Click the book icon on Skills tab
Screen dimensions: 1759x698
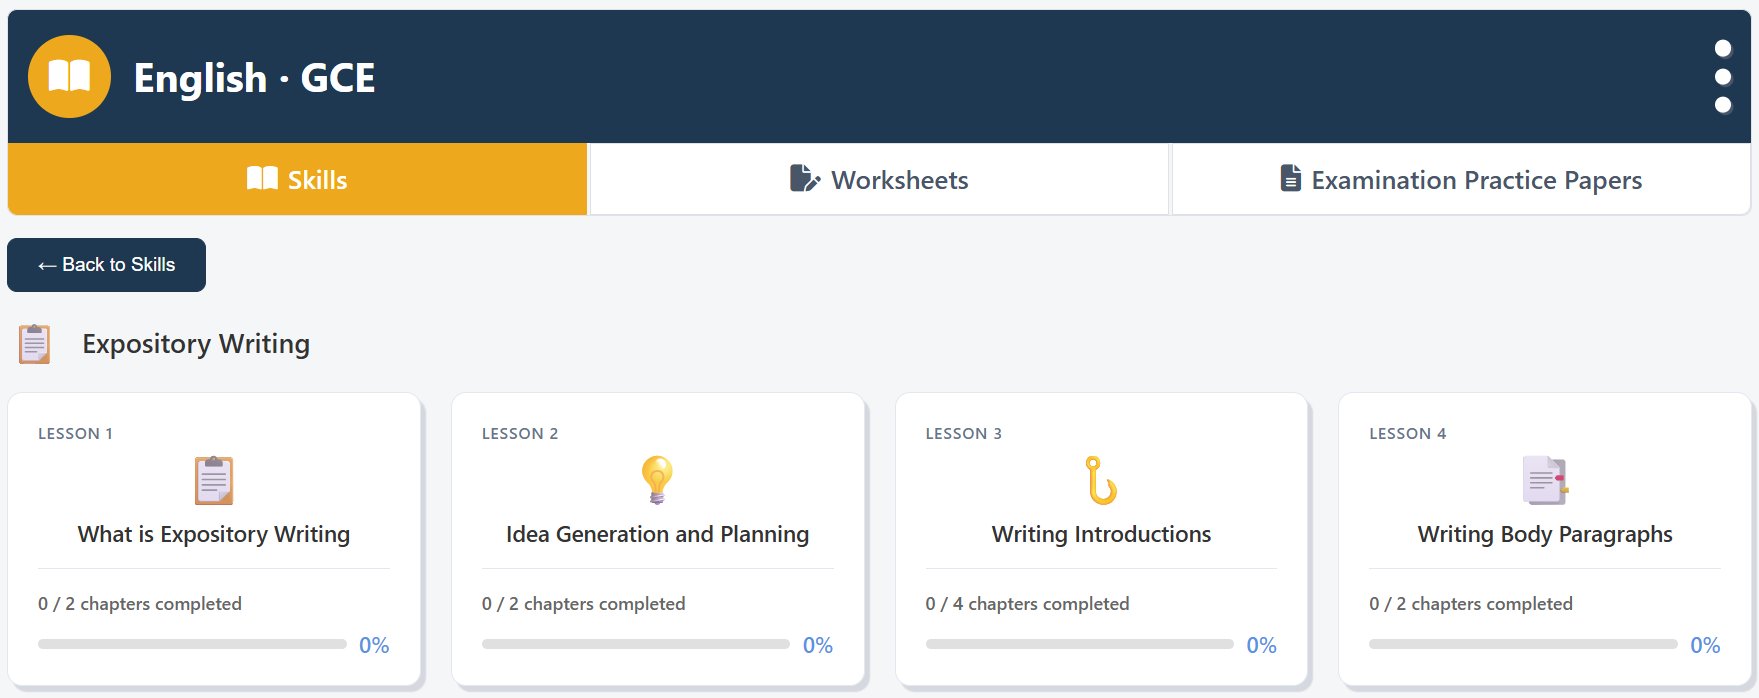[x=262, y=179]
